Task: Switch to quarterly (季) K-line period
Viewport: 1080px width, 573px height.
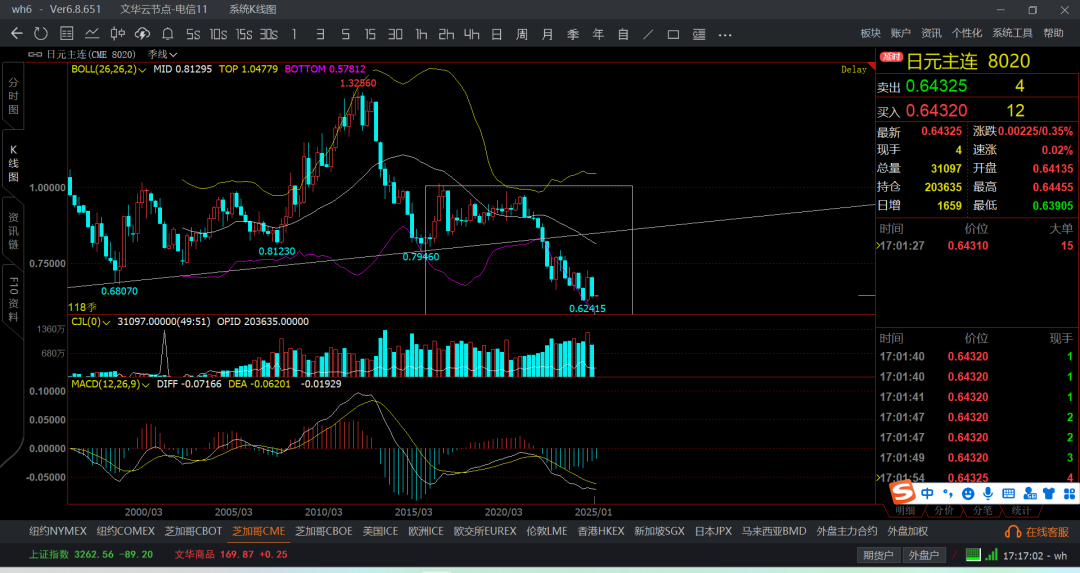Action: (x=572, y=34)
